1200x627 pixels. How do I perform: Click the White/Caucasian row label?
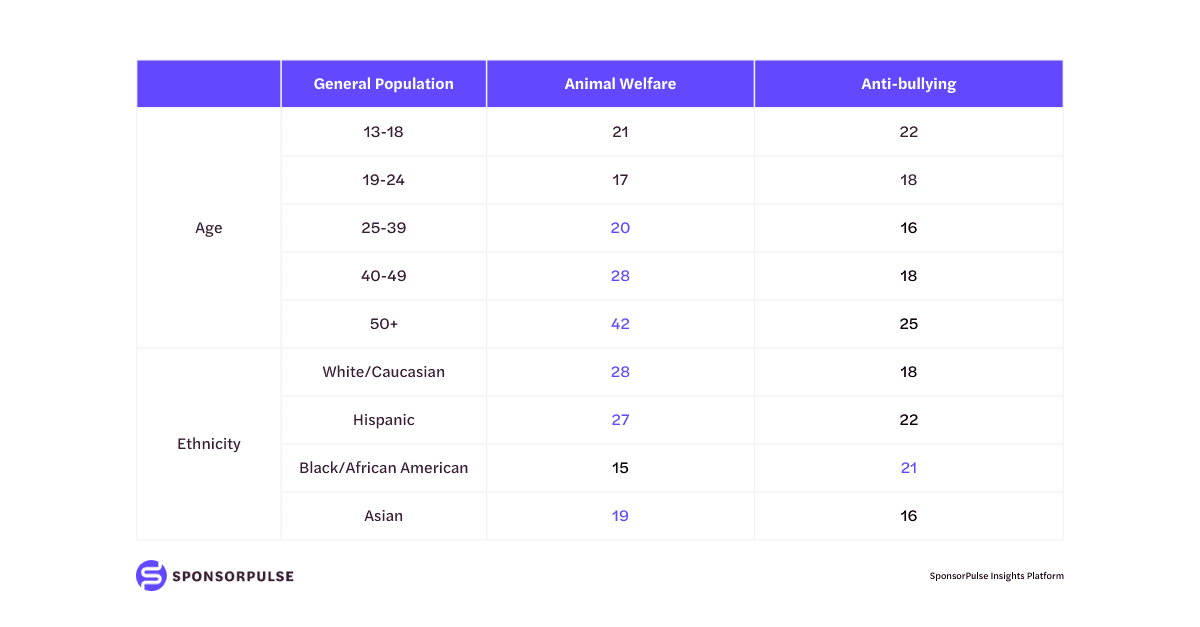click(x=383, y=372)
